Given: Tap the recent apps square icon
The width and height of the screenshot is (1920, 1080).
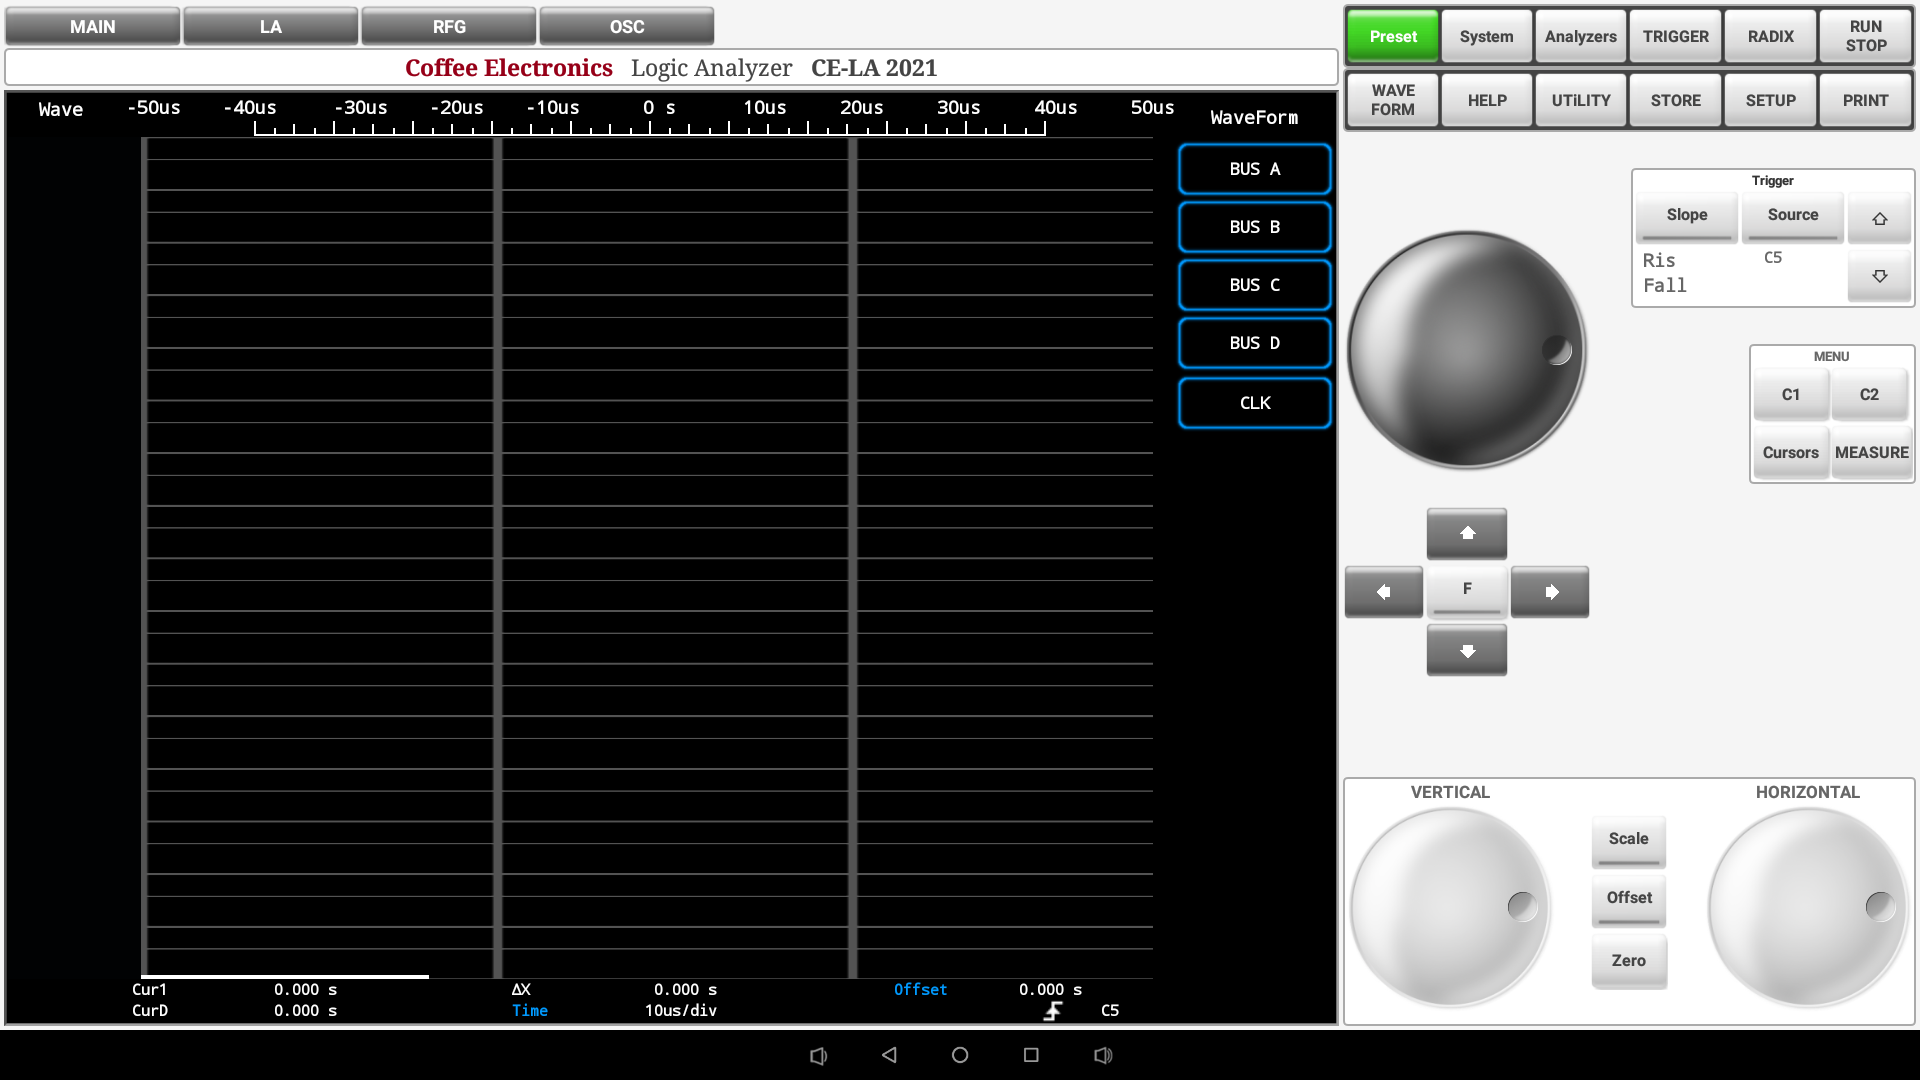Looking at the screenshot, I should click(1031, 1055).
